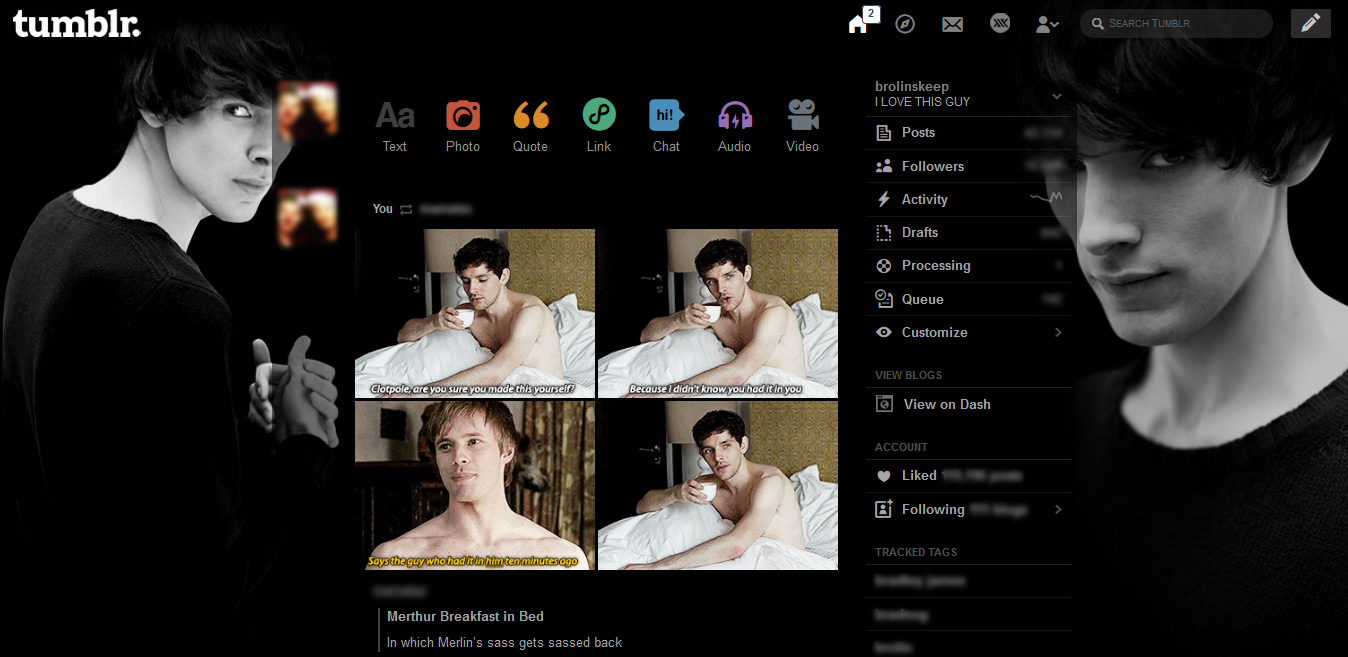This screenshot has width=1348, height=657.
Task: Open the Tumblr home dashboard icon
Action: pos(857,24)
